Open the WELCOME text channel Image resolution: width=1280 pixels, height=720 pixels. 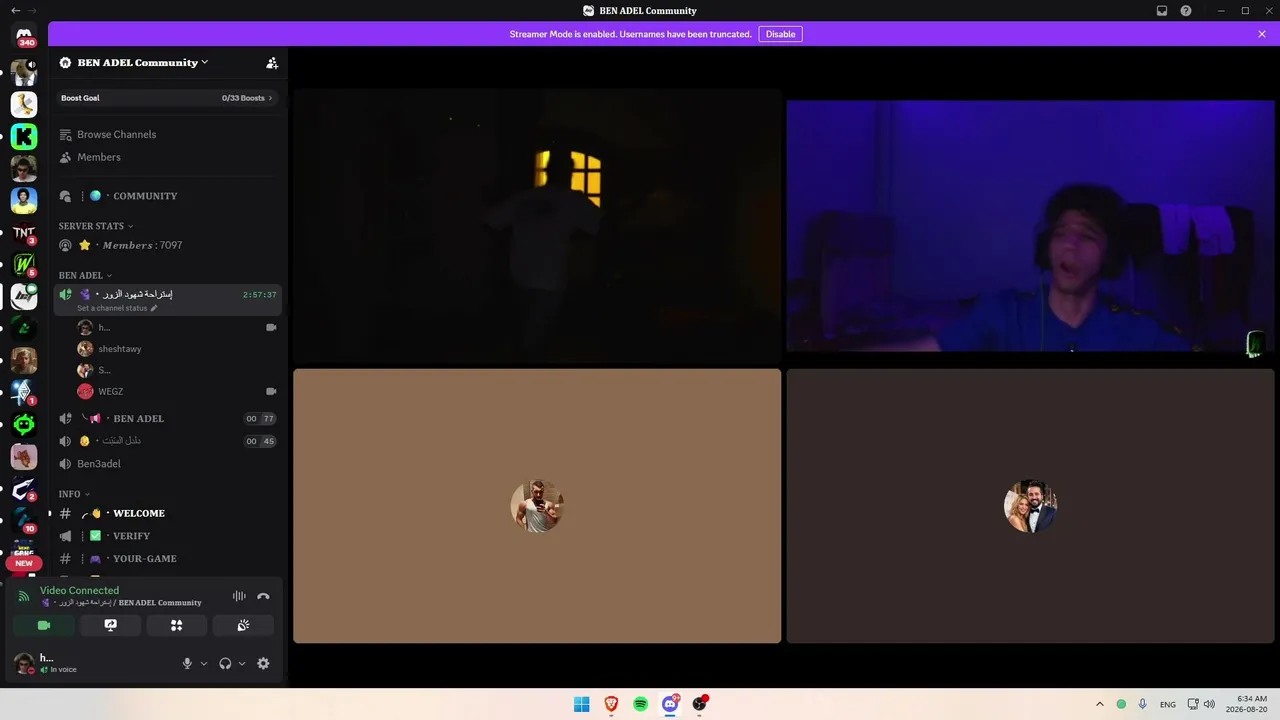[x=168, y=513]
